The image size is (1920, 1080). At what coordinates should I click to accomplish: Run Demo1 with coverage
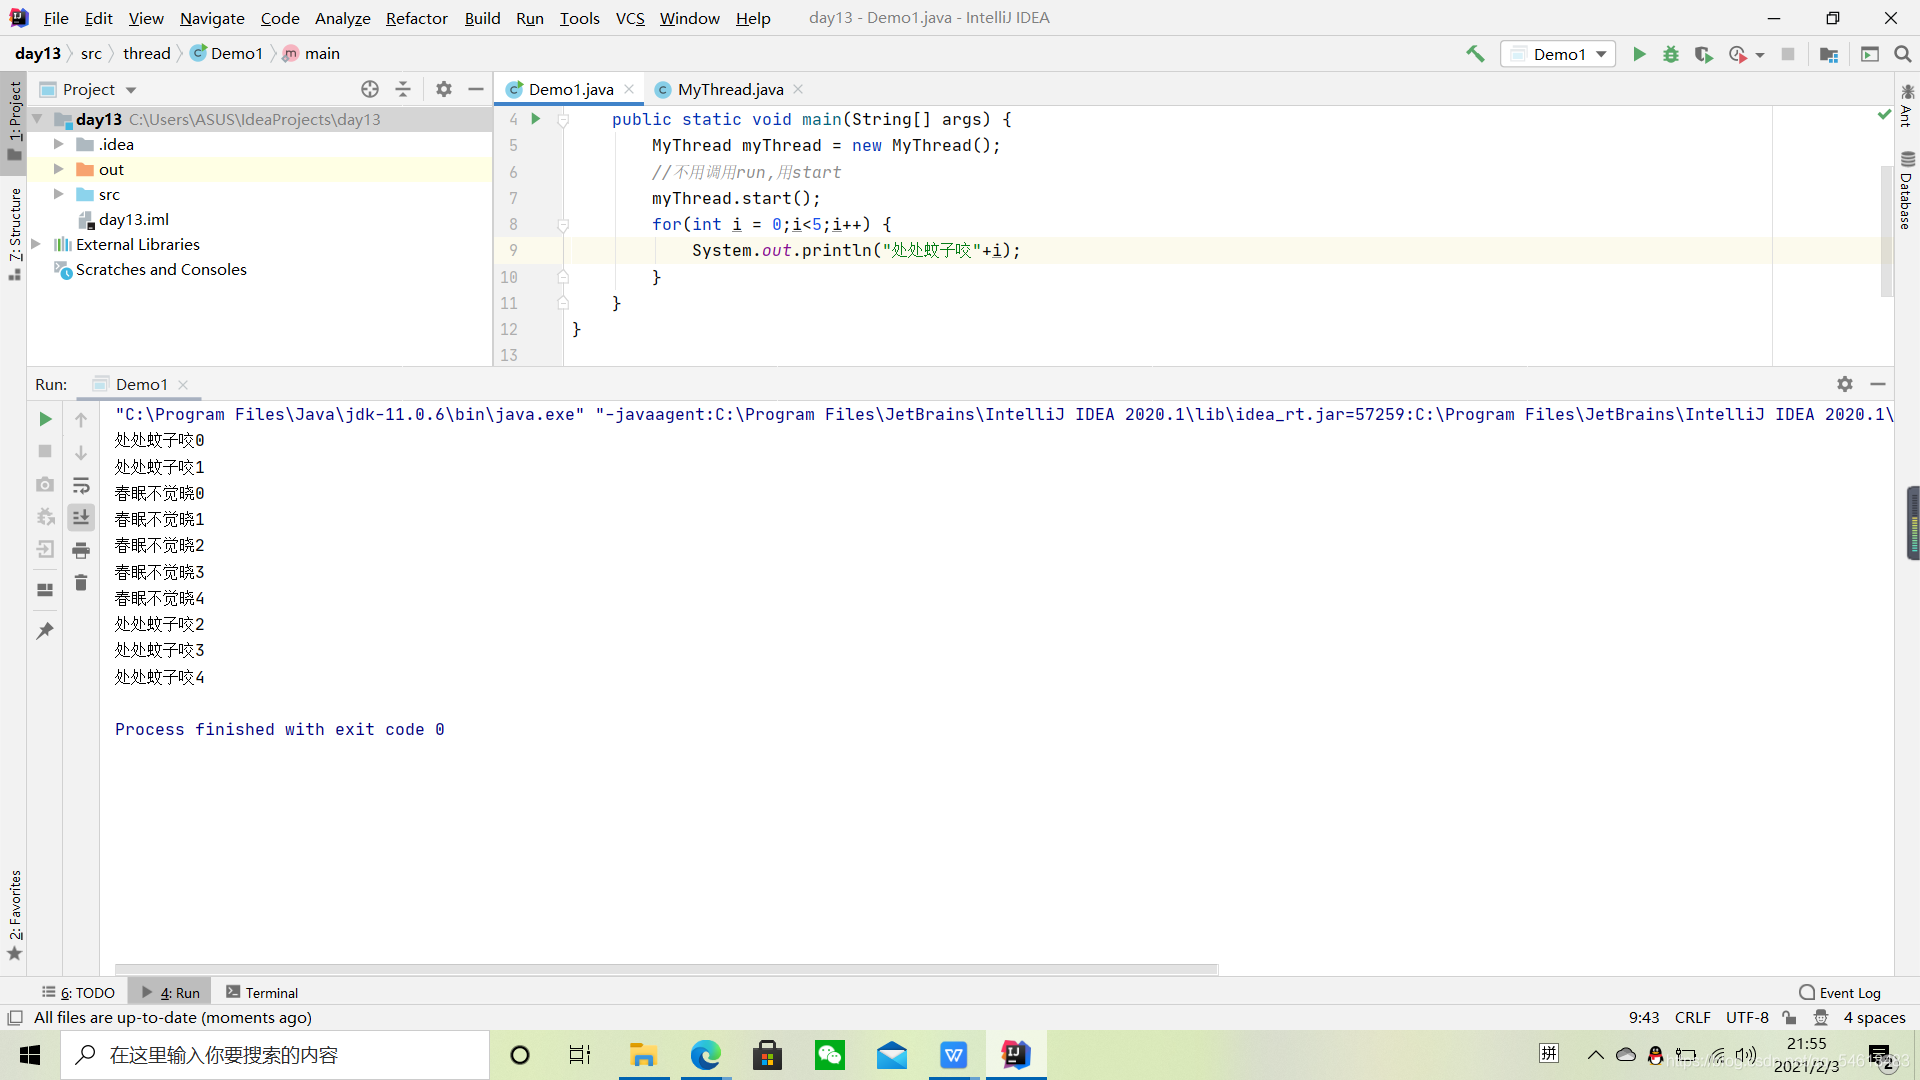(x=1703, y=54)
